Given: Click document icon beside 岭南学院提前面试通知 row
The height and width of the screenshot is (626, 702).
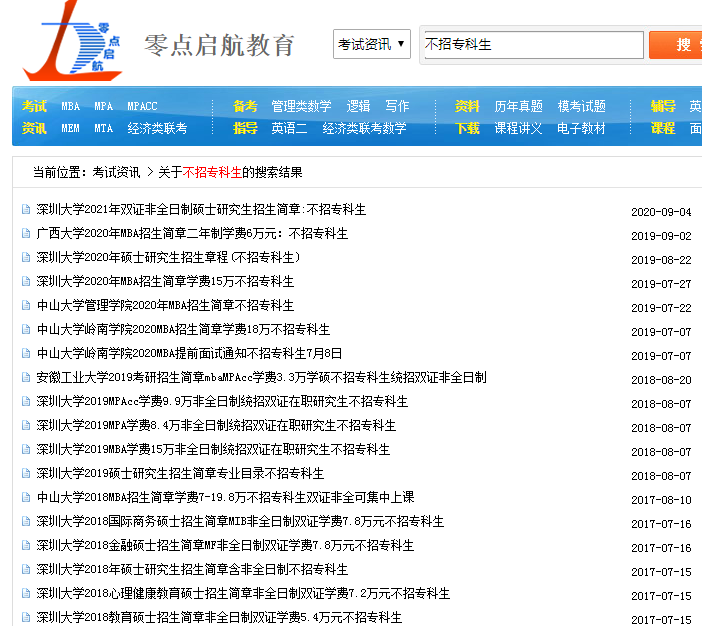Looking at the screenshot, I should pos(26,353).
